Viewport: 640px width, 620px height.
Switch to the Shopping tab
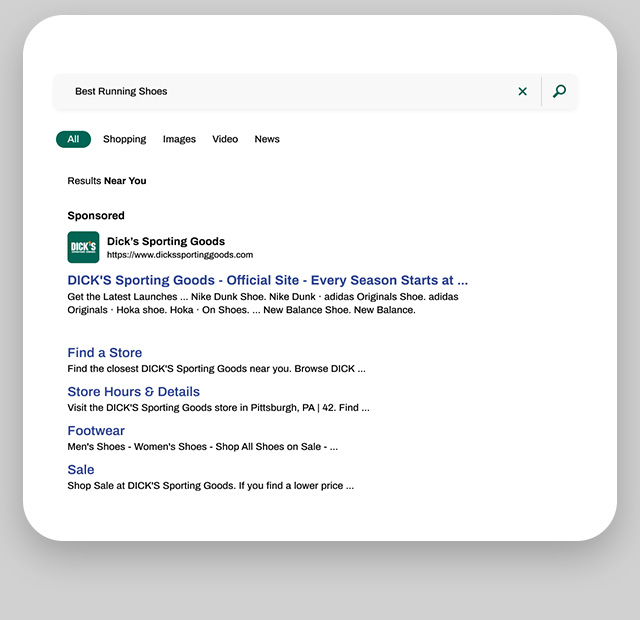124,139
